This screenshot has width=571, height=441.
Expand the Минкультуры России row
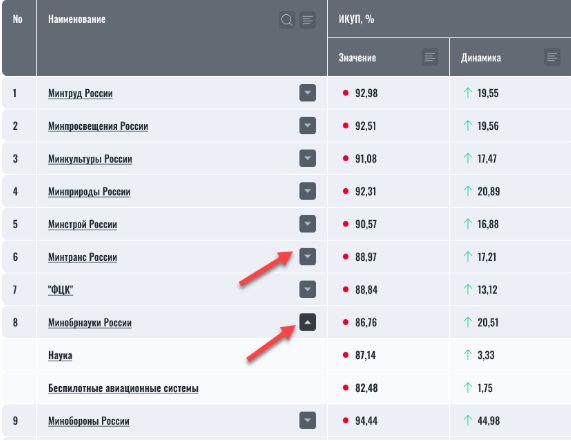308,158
